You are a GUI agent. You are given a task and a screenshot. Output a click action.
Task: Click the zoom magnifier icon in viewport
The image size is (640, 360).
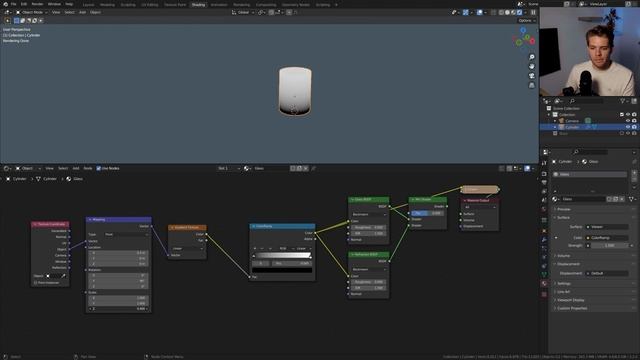click(x=531, y=57)
